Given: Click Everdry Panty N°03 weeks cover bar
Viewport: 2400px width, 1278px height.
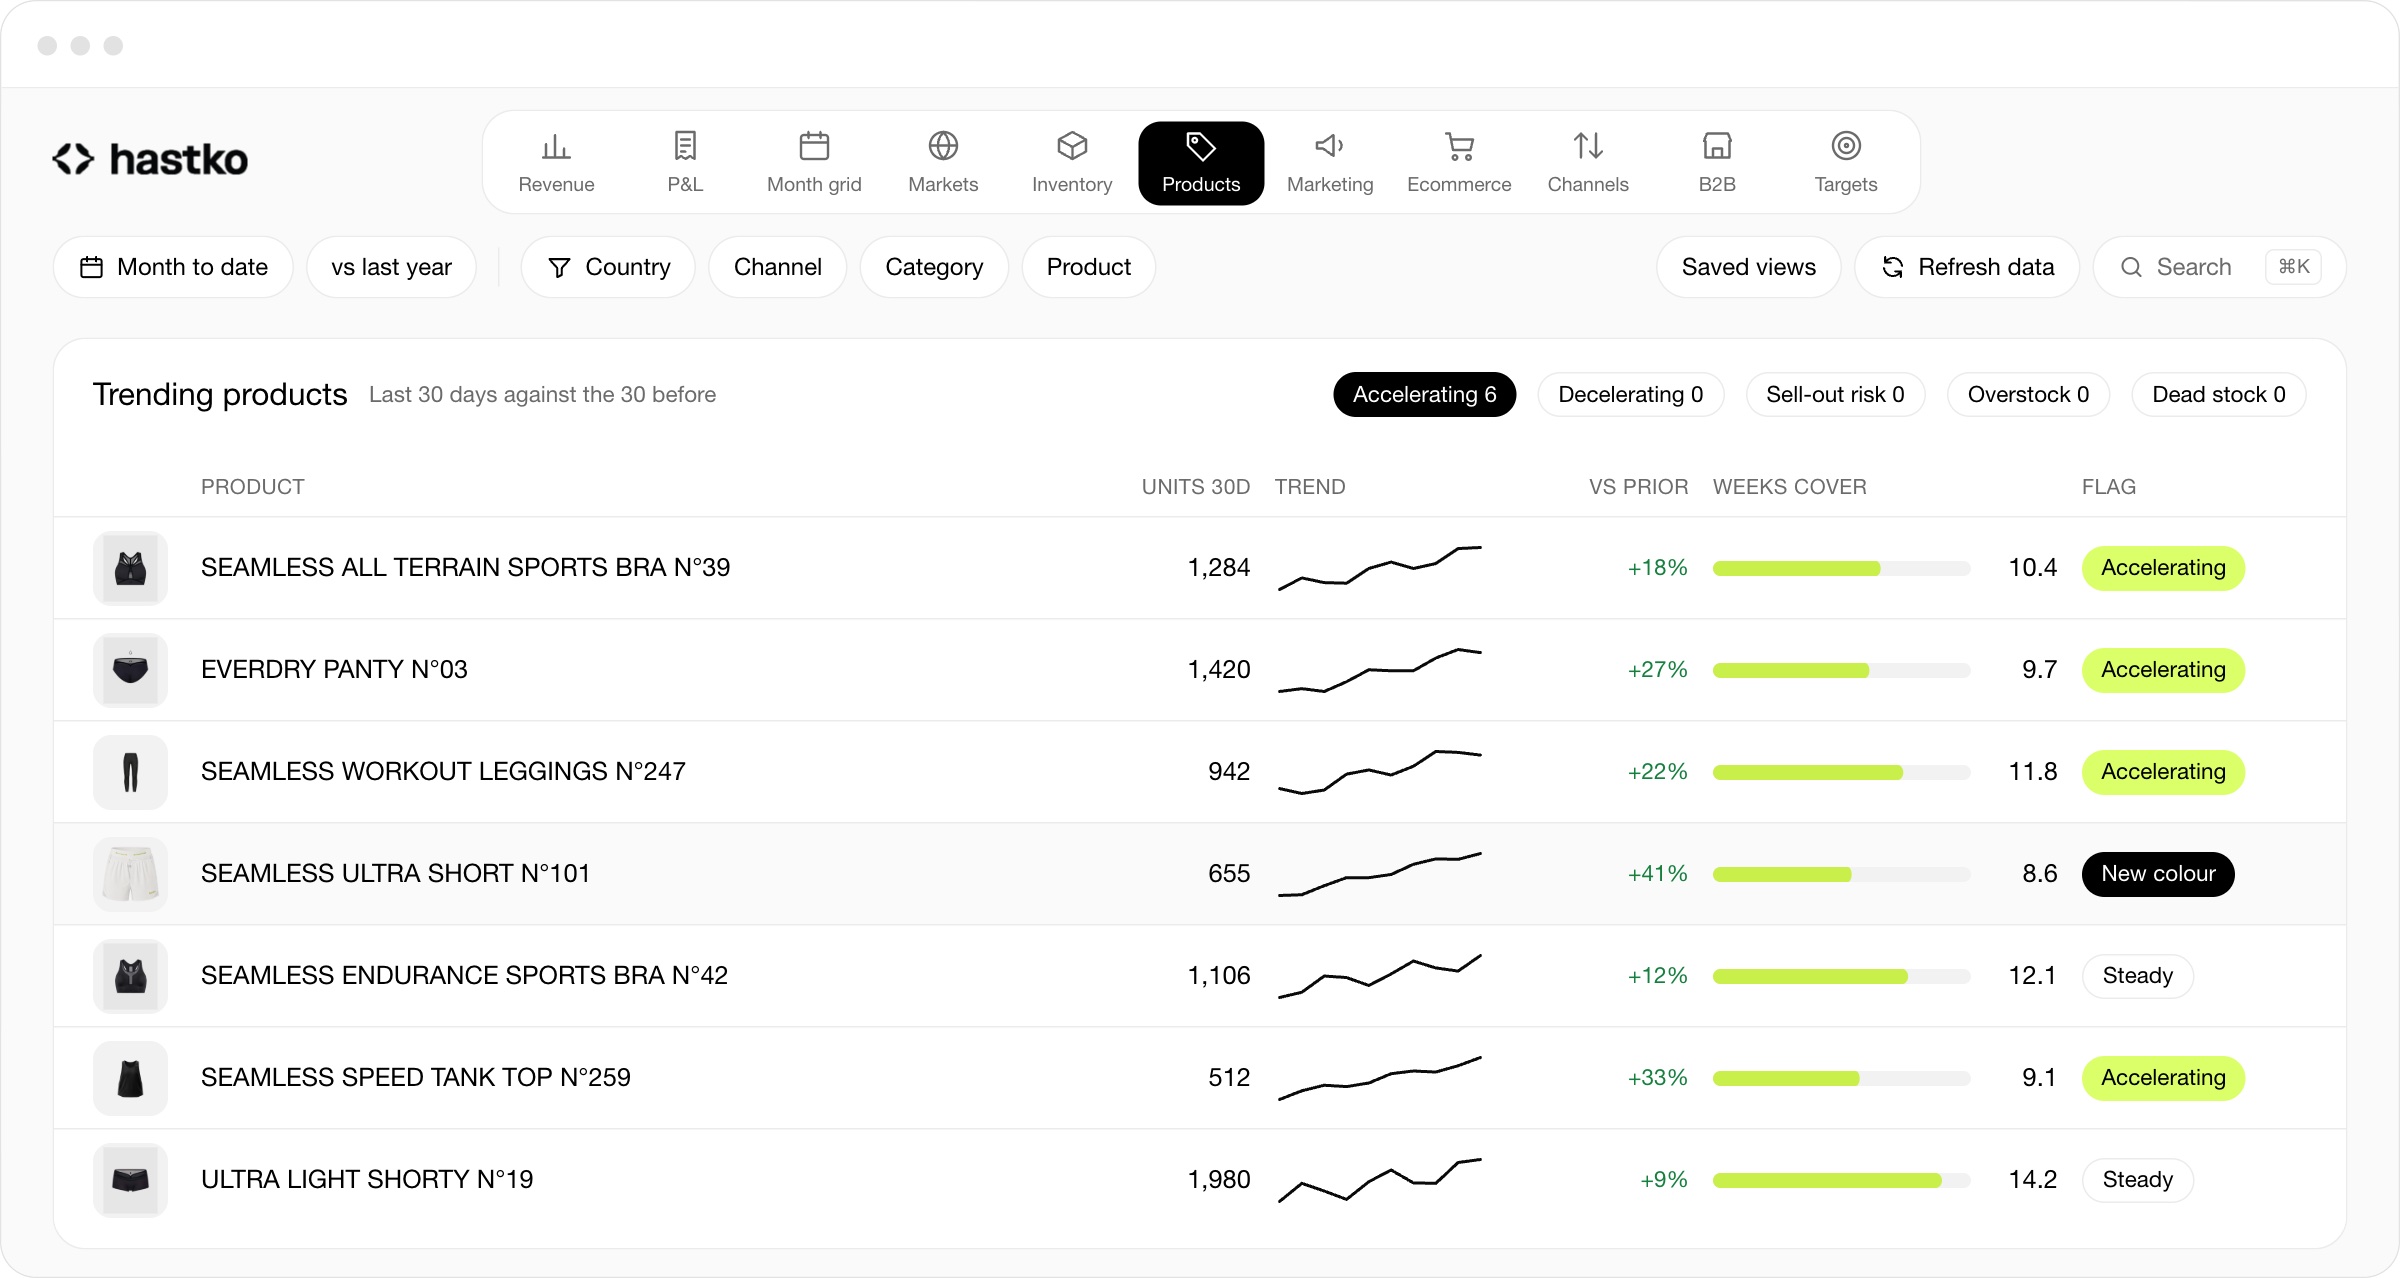Looking at the screenshot, I should (x=1841, y=670).
